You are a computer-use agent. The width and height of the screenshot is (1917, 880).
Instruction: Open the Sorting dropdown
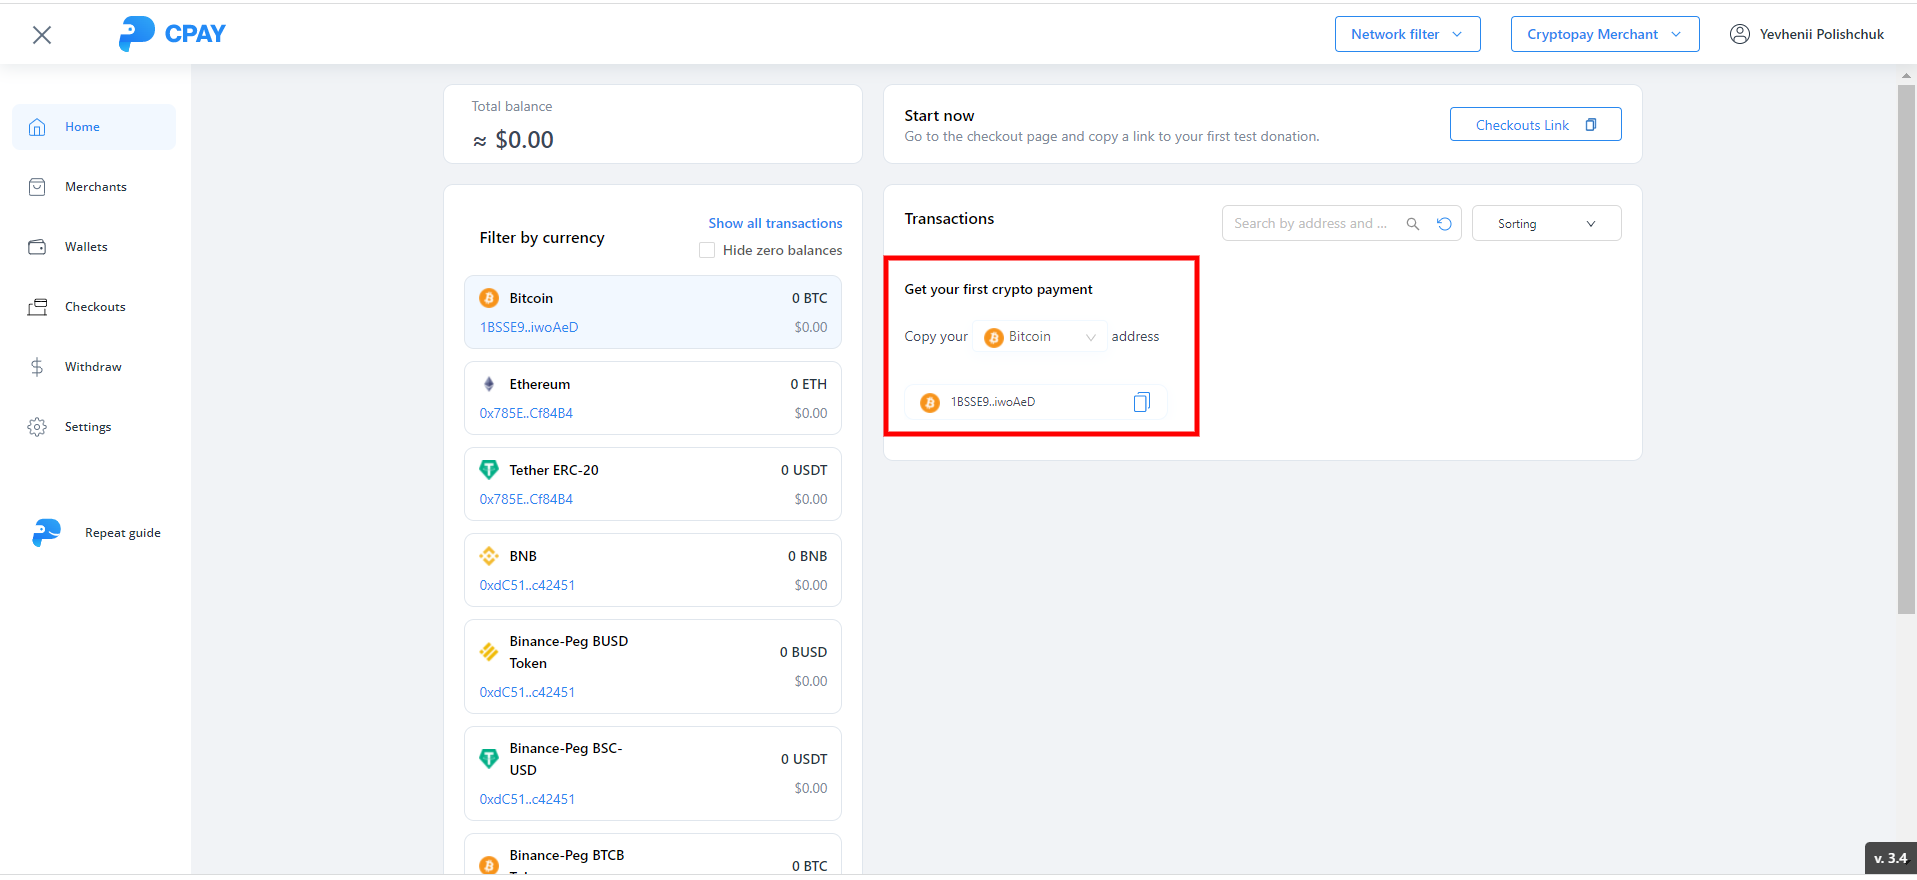tap(1546, 224)
